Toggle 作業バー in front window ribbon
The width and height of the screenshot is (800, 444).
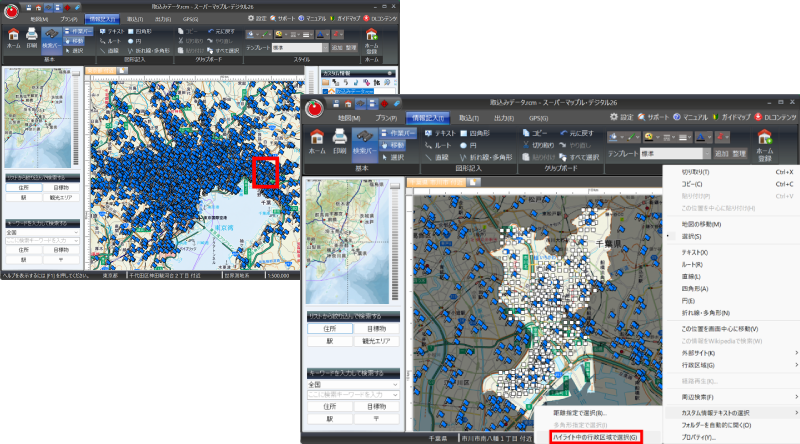click(398, 133)
